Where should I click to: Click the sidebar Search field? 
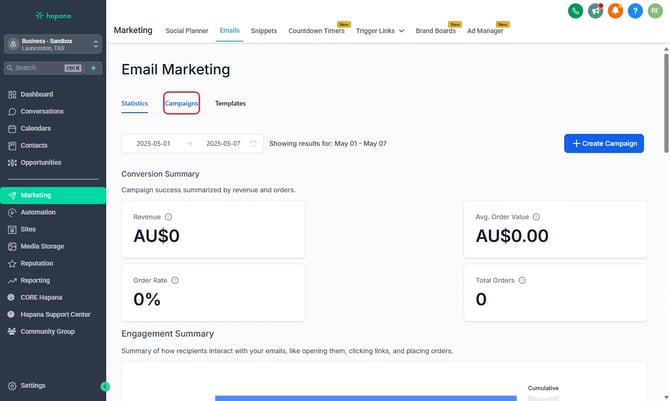(38, 68)
